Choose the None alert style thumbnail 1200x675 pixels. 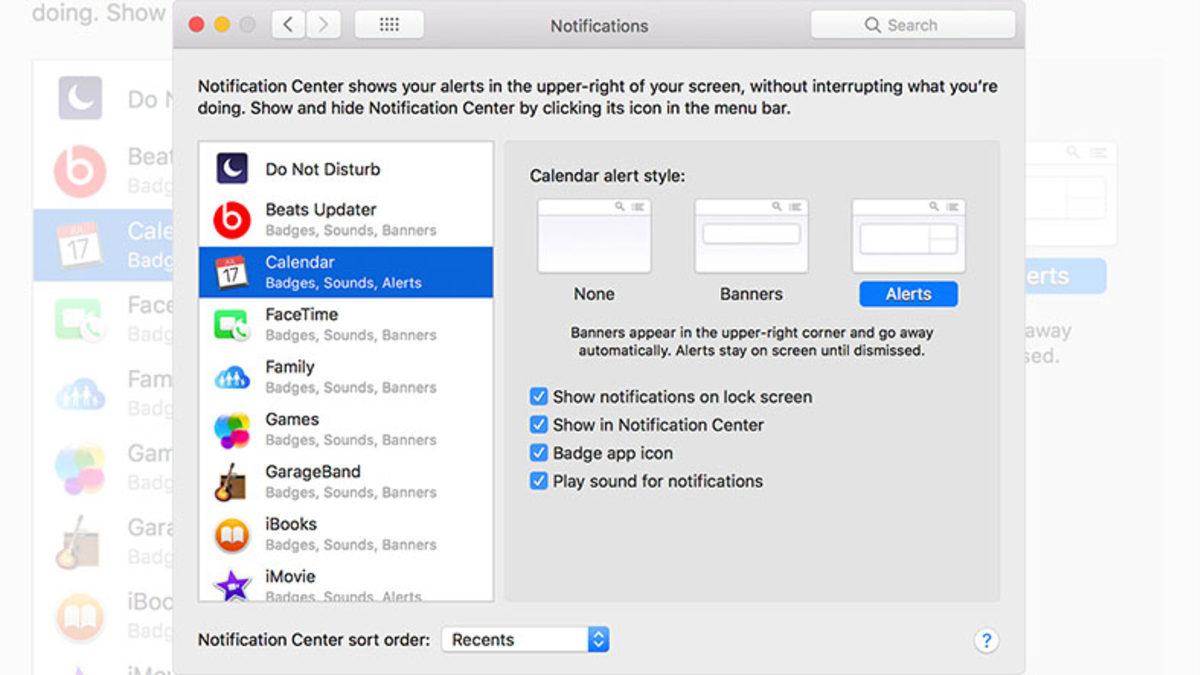(594, 237)
